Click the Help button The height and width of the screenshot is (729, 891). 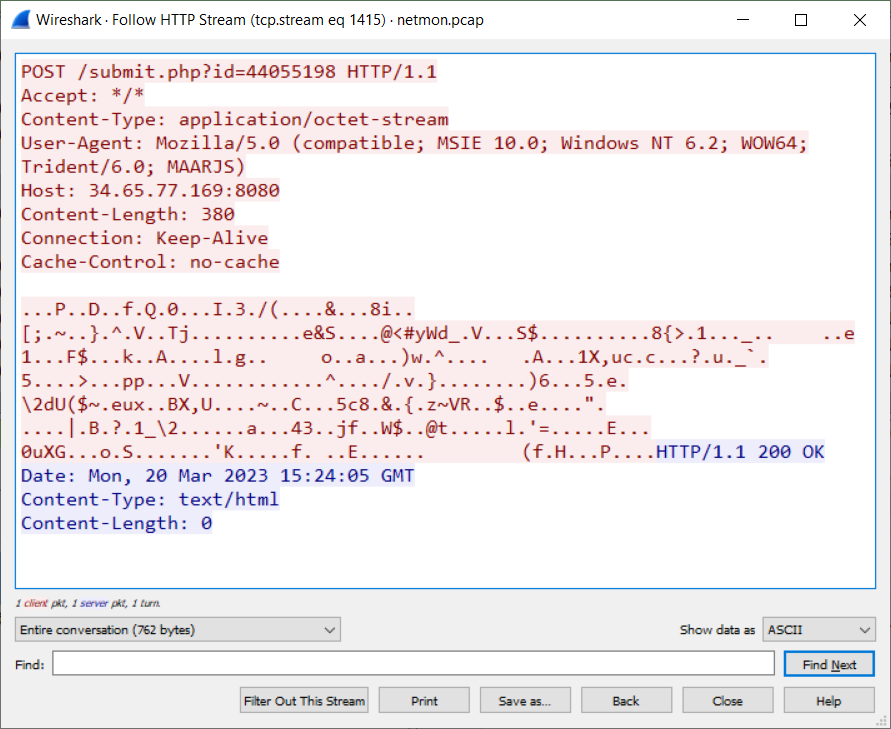tap(829, 701)
